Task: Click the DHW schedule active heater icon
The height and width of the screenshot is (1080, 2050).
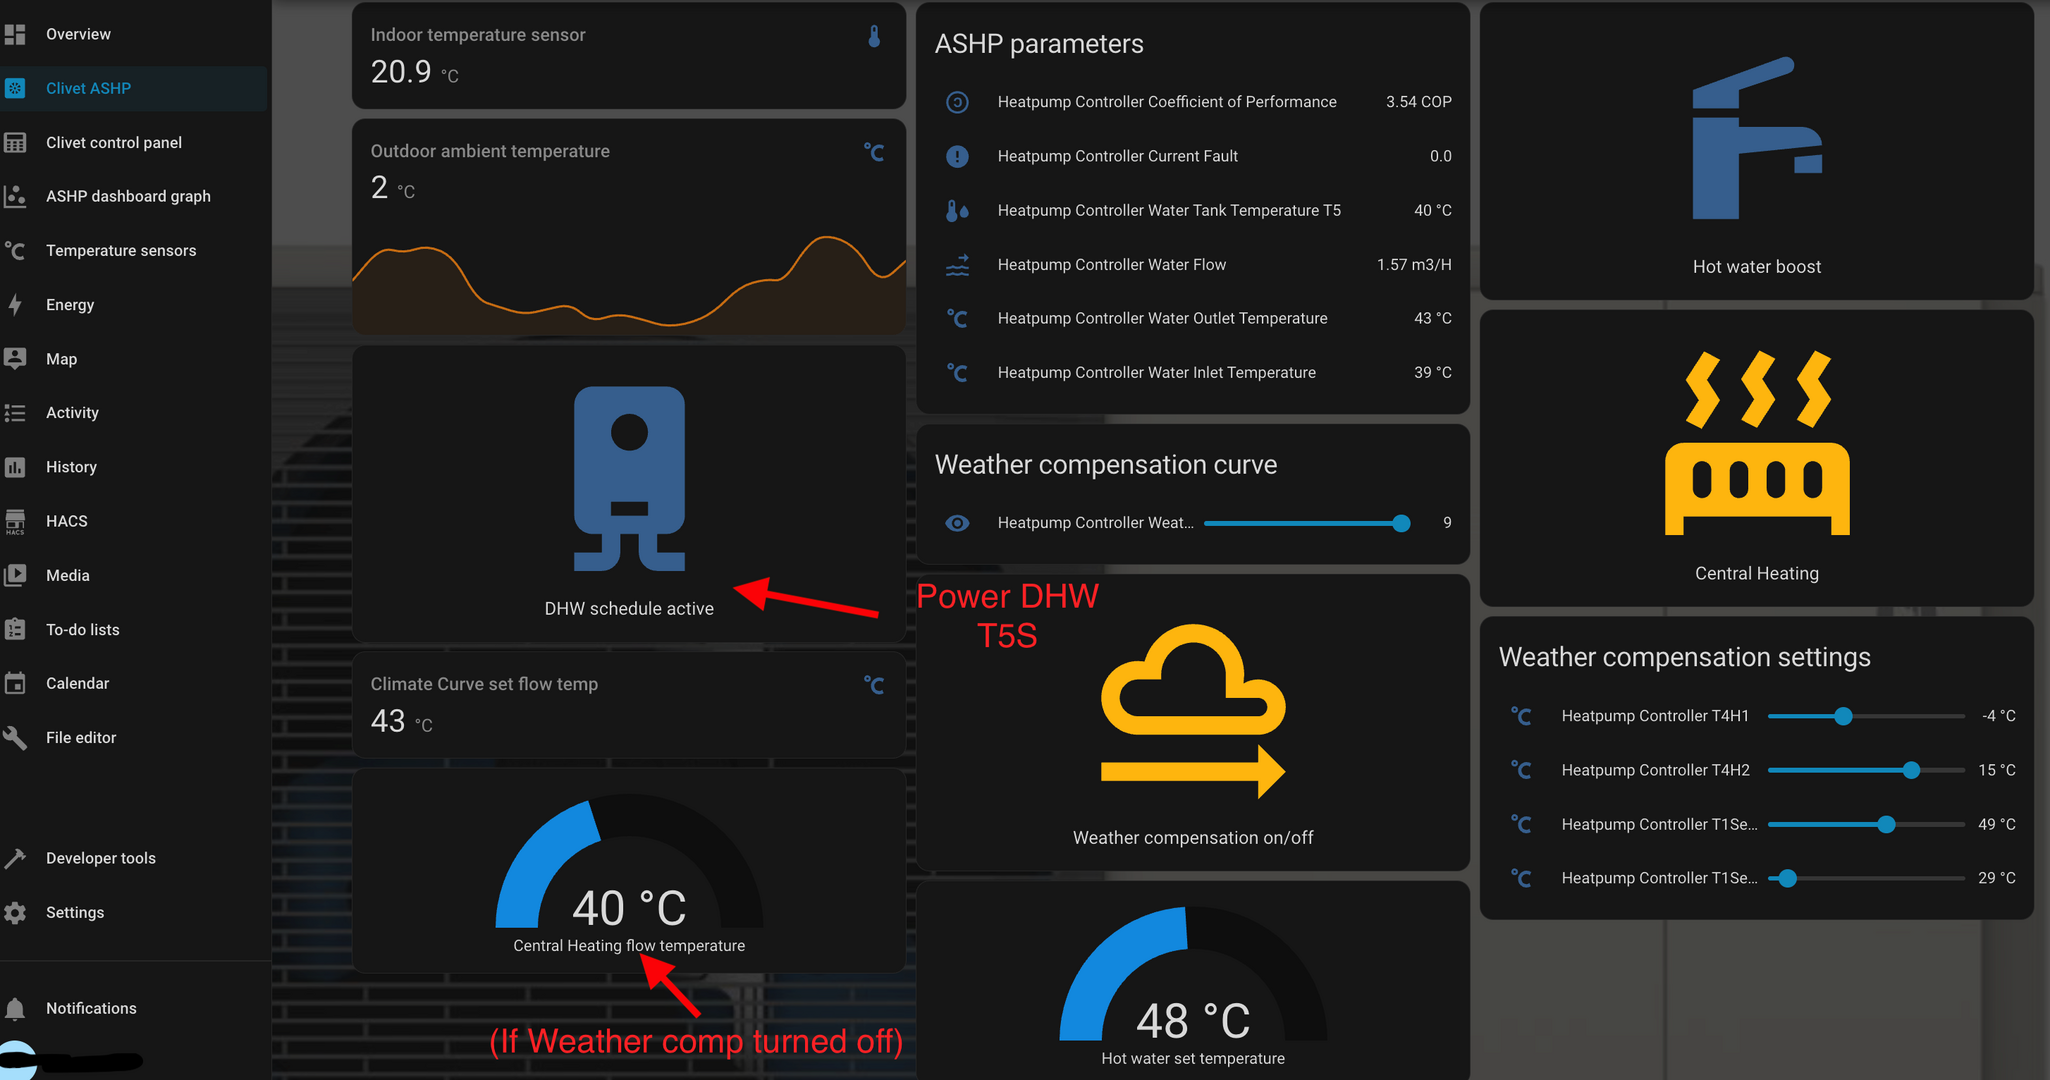Action: pyautogui.click(x=629, y=478)
